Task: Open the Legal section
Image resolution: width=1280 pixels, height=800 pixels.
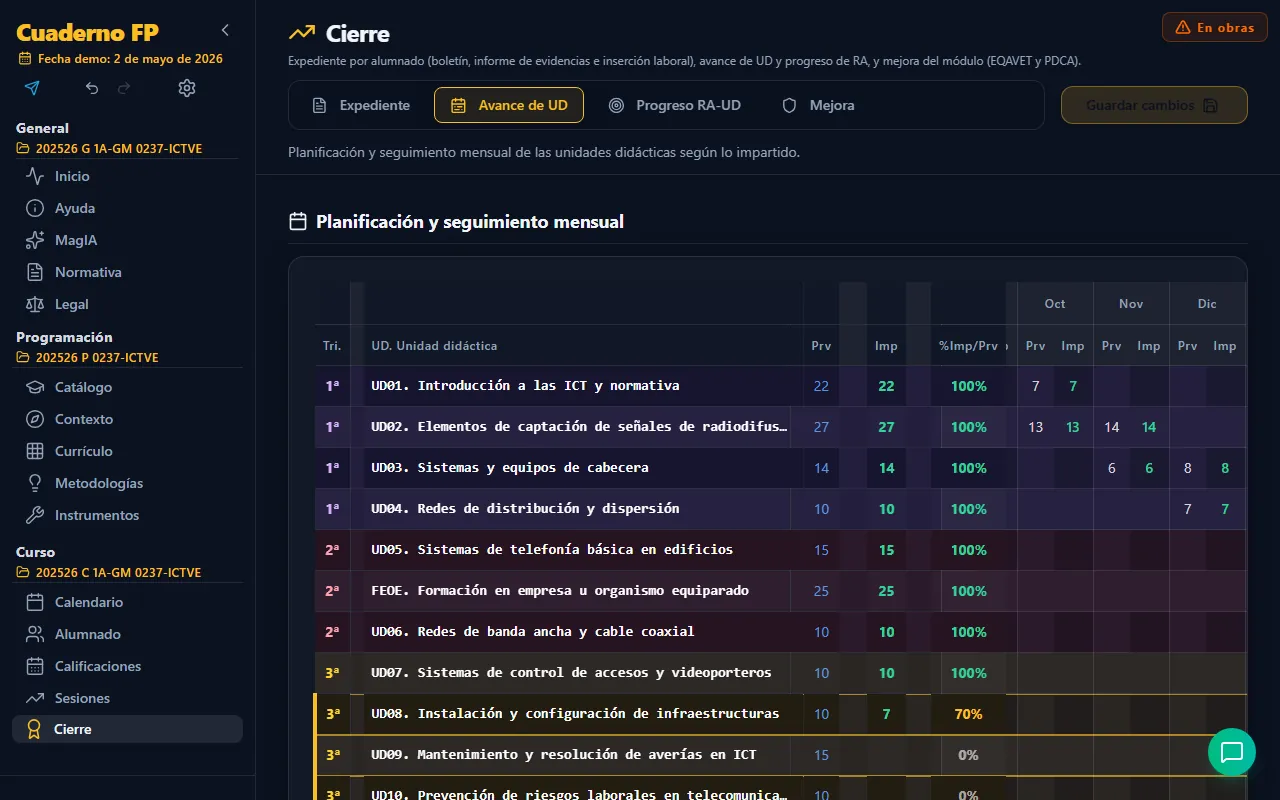Action: 127,304
